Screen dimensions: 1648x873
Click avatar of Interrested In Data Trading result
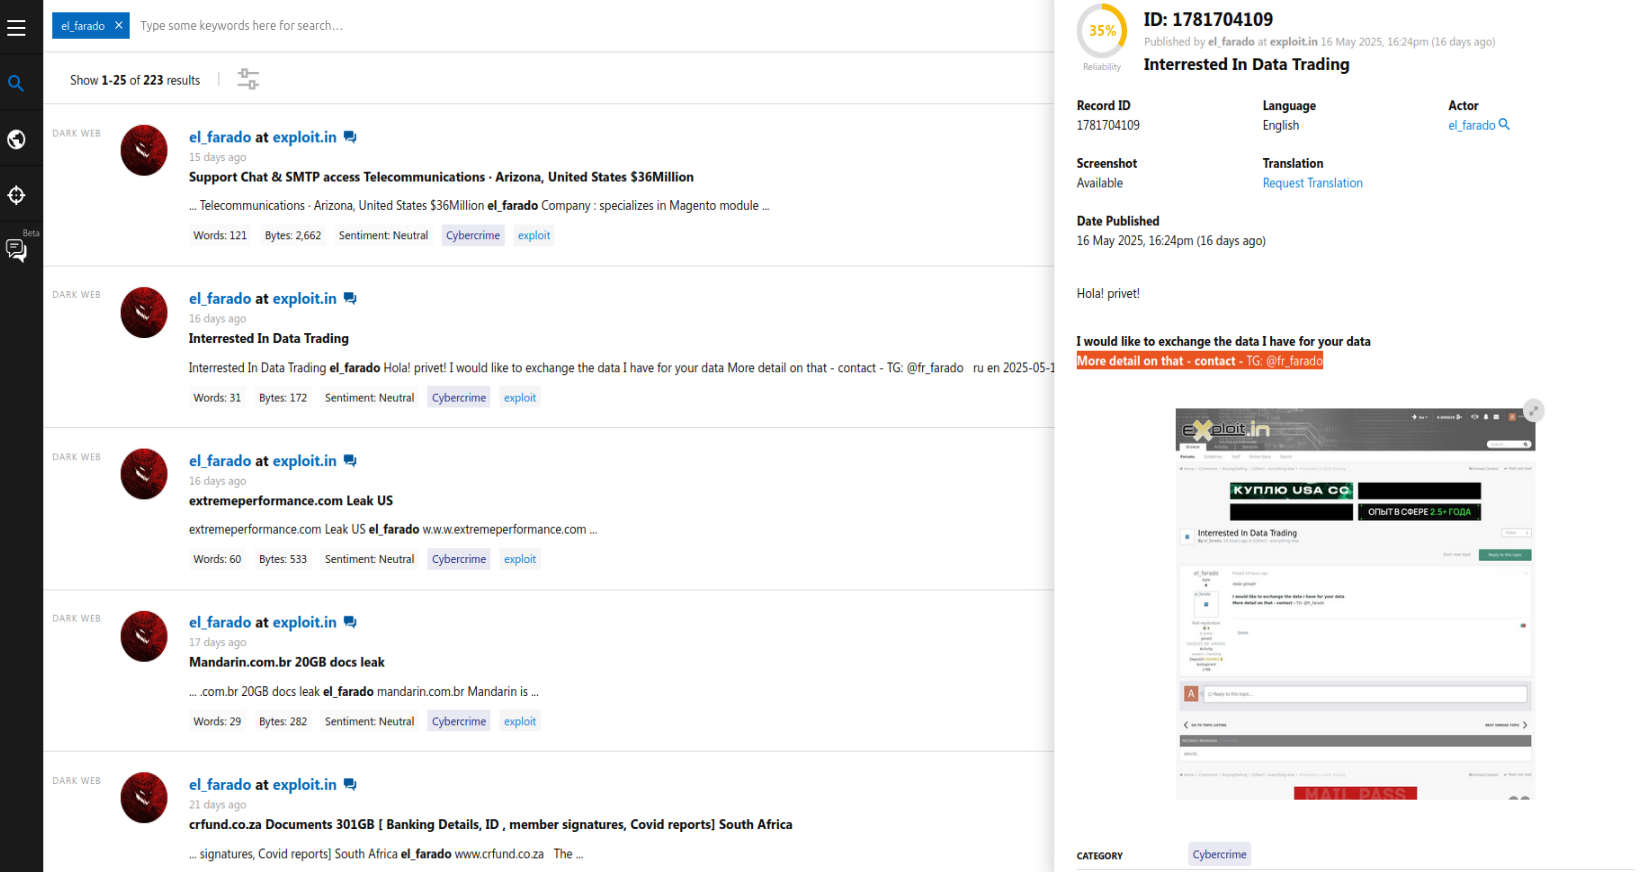pyautogui.click(x=144, y=312)
